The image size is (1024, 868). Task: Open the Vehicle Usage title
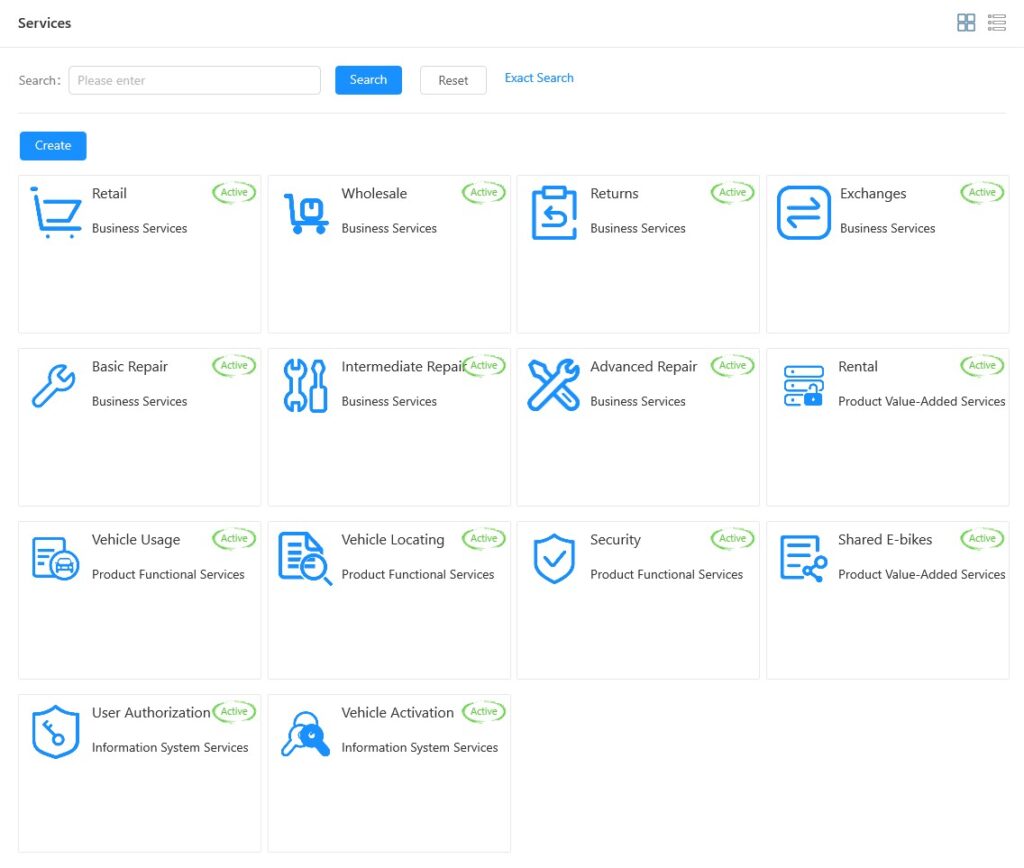[x=136, y=540]
